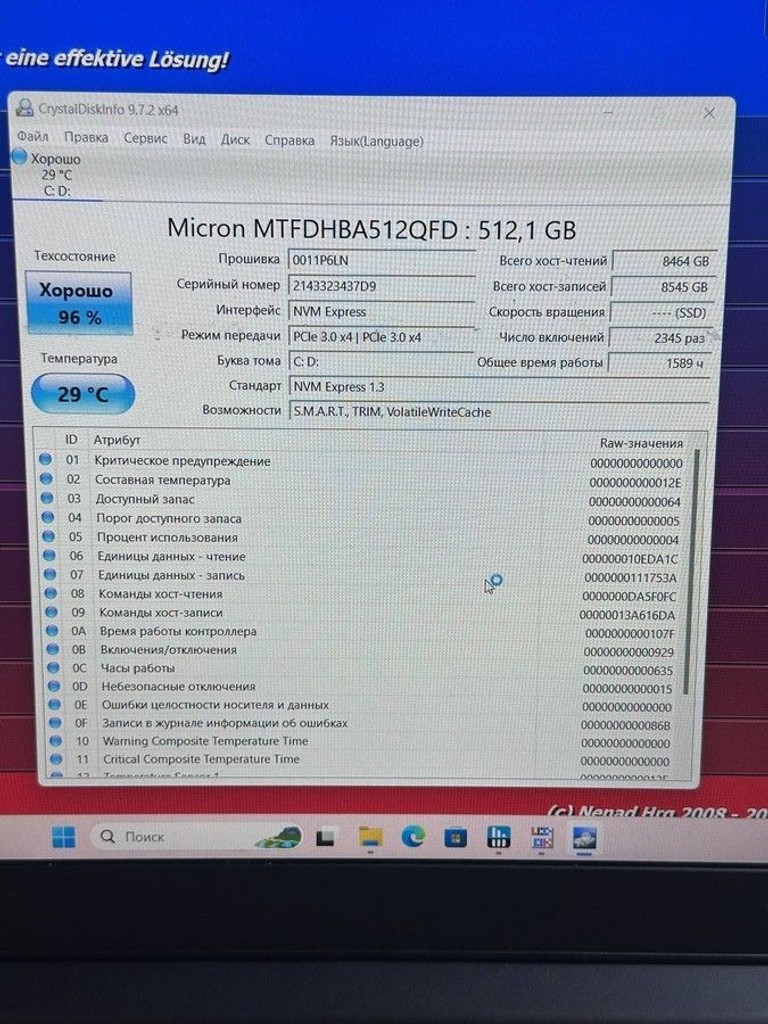This screenshot has width=768, height=1024.
Task: Click status dot for Порог доступного запаса row
Action: 47,517
